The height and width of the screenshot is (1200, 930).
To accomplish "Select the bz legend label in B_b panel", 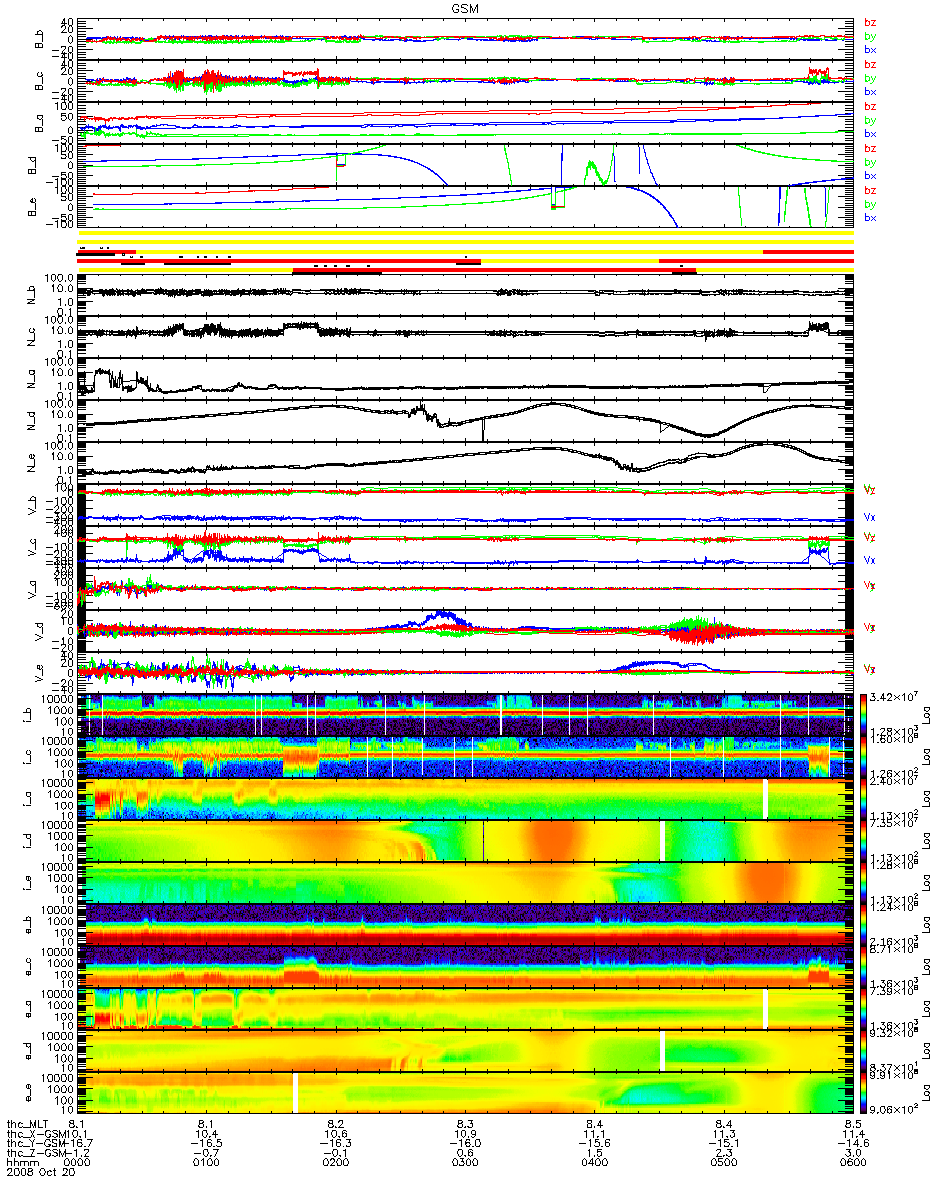I will point(870,22).
